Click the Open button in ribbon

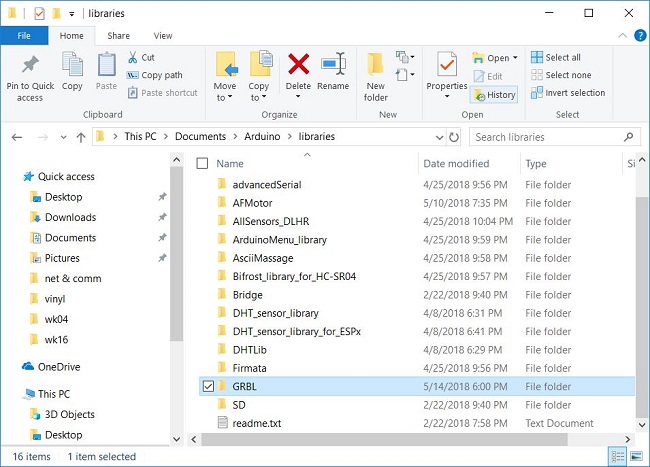pyautogui.click(x=491, y=58)
